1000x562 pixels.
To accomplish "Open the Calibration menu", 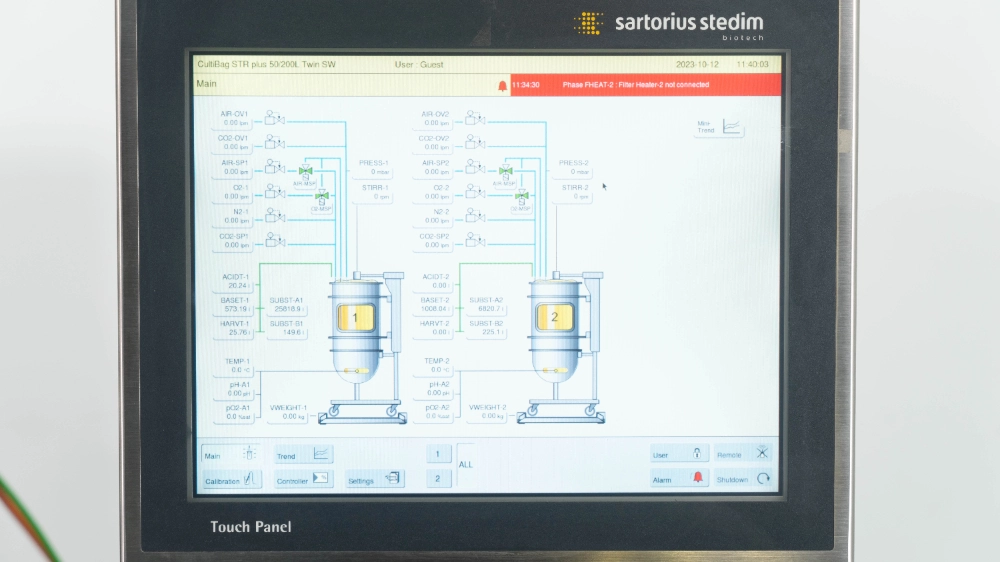I will coord(231,480).
